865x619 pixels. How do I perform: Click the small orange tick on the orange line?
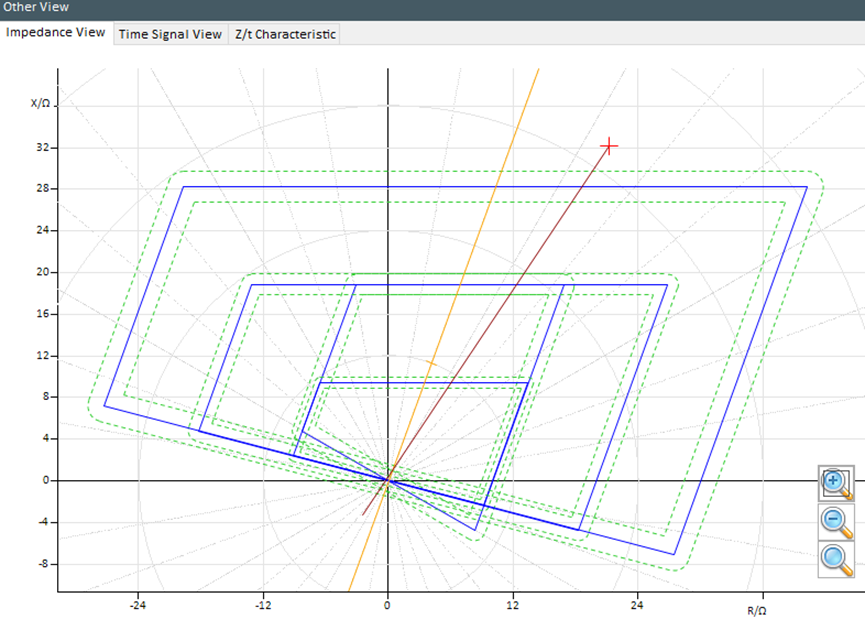tap(431, 362)
